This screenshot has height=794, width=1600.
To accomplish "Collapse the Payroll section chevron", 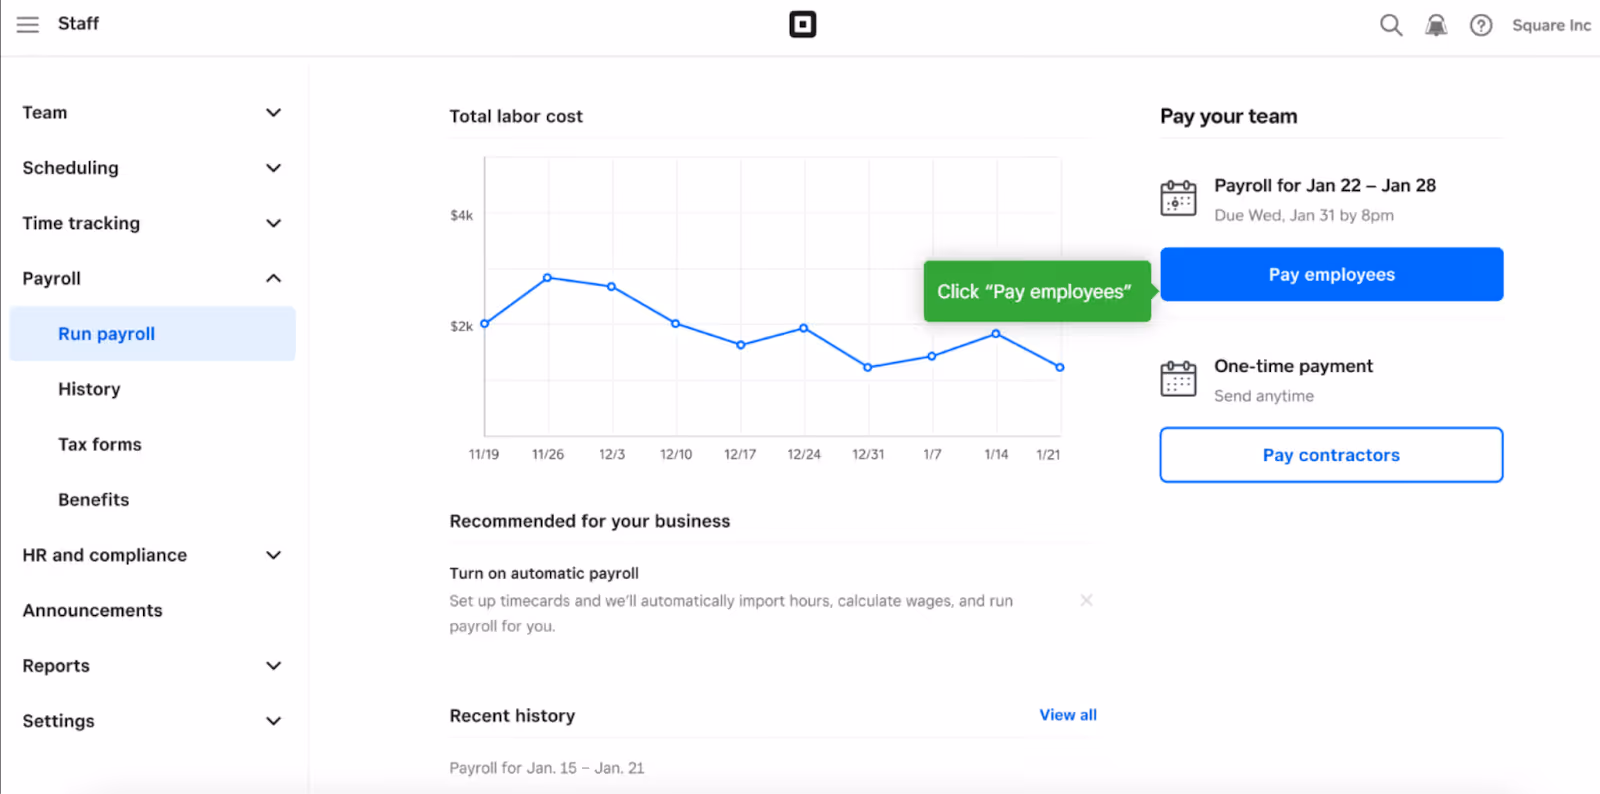I will (x=273, y=278).
